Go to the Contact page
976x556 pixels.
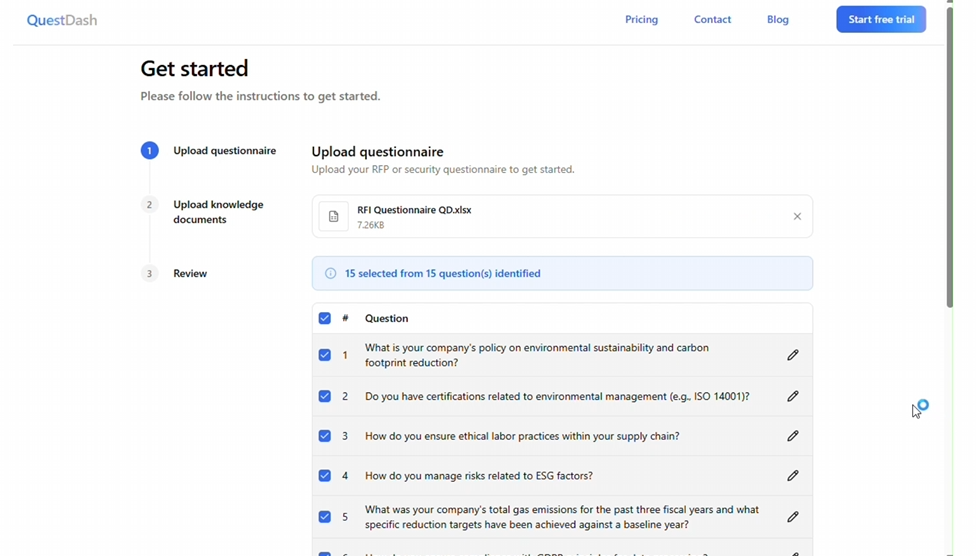pos(712,19)
